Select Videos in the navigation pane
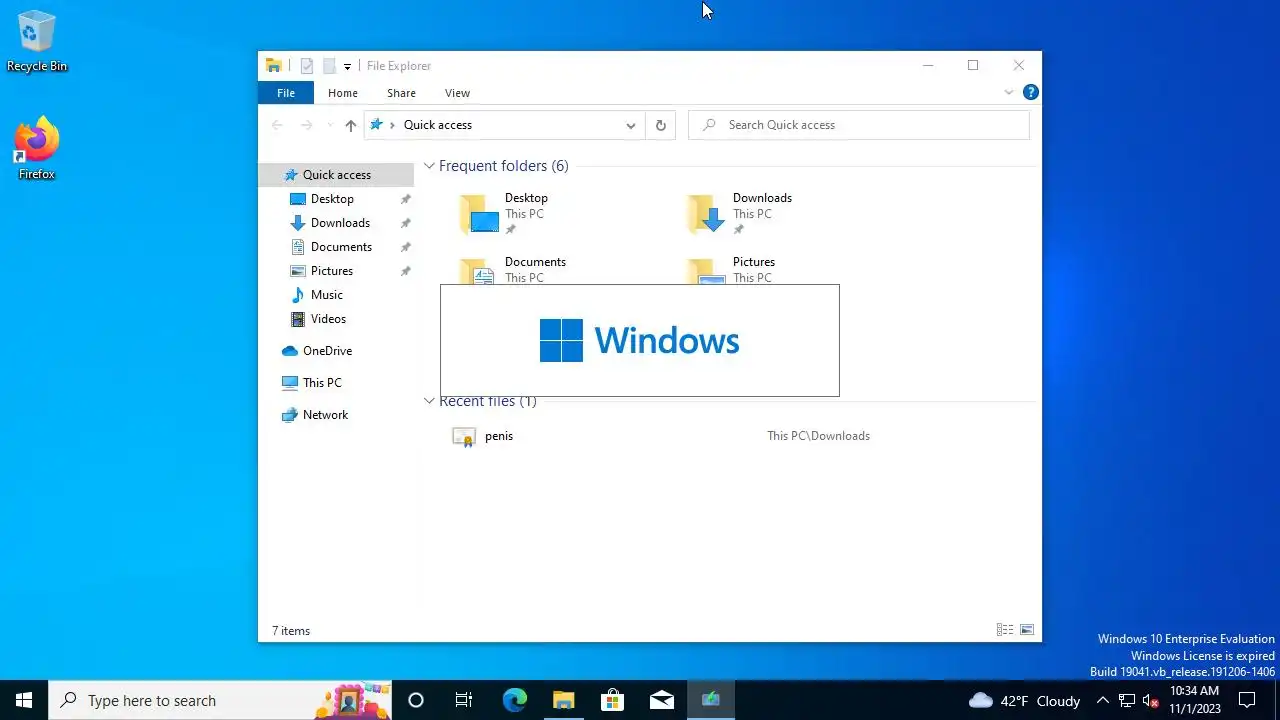Viewport: 1280px width, 720px height. tap(328, 319)
